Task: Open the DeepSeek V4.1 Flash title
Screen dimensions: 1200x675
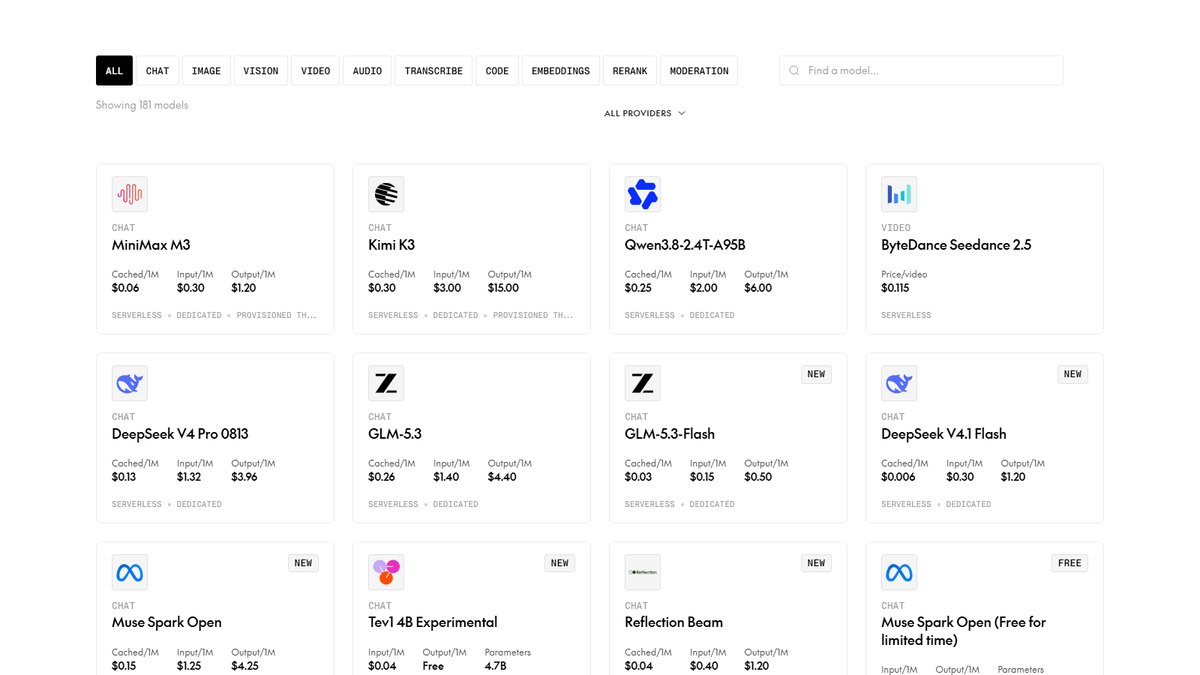Action: point(944,434)
